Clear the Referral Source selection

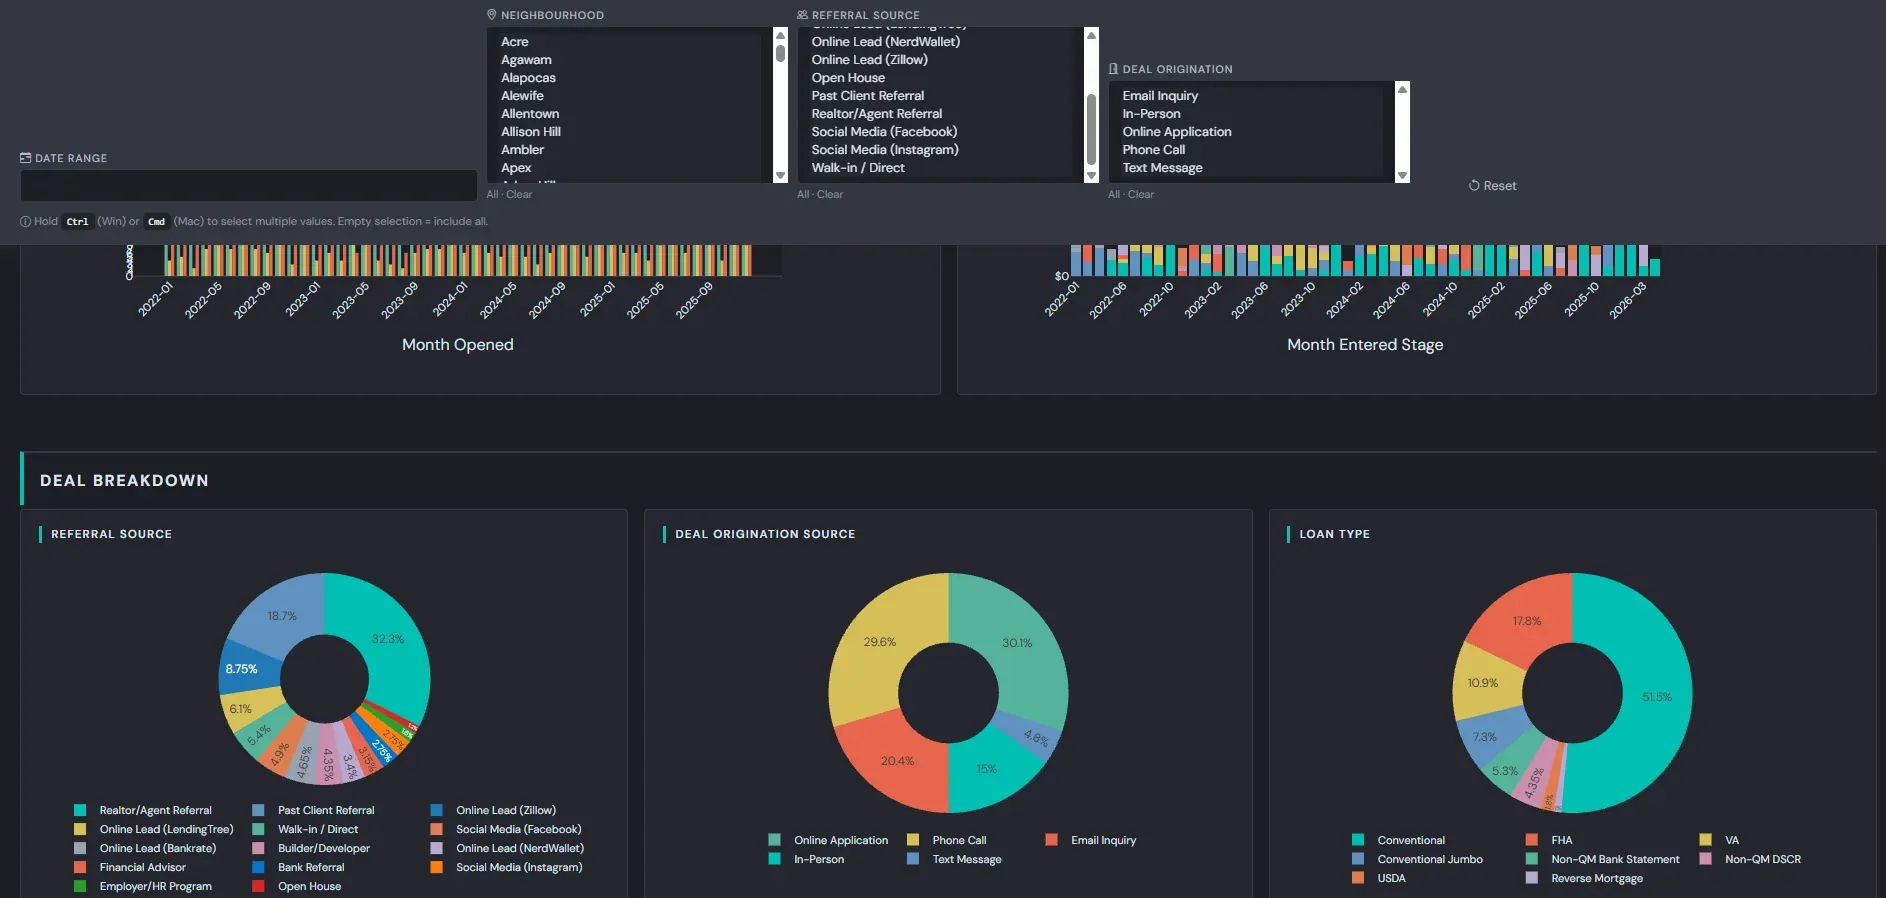(830, 195)
